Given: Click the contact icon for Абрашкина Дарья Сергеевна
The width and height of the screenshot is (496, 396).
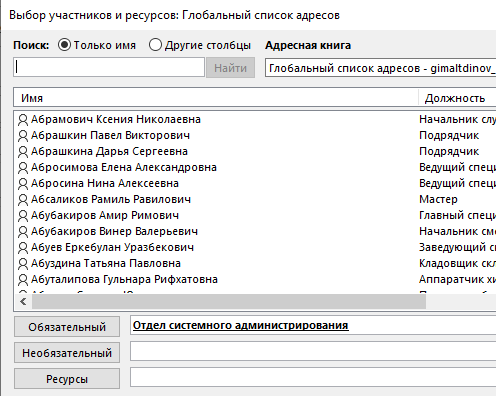Looking at the screenshot, I should tap(23, 152).
